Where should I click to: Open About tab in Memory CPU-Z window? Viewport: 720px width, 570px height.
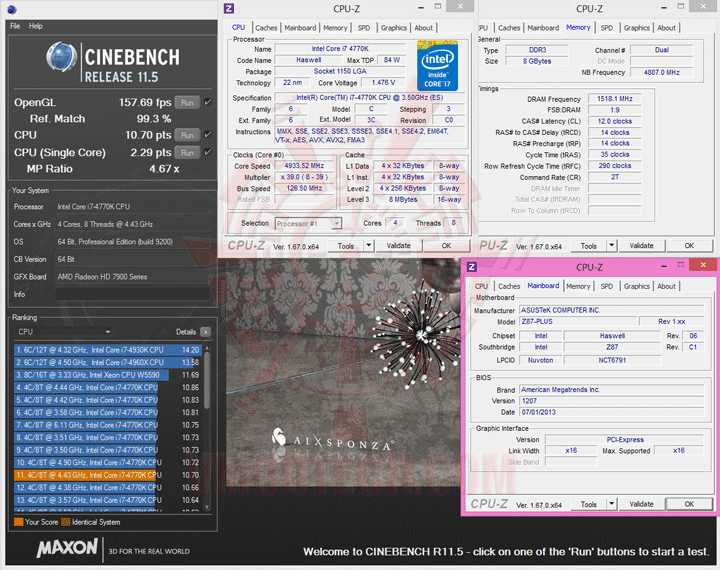click(x=666, y=28)
